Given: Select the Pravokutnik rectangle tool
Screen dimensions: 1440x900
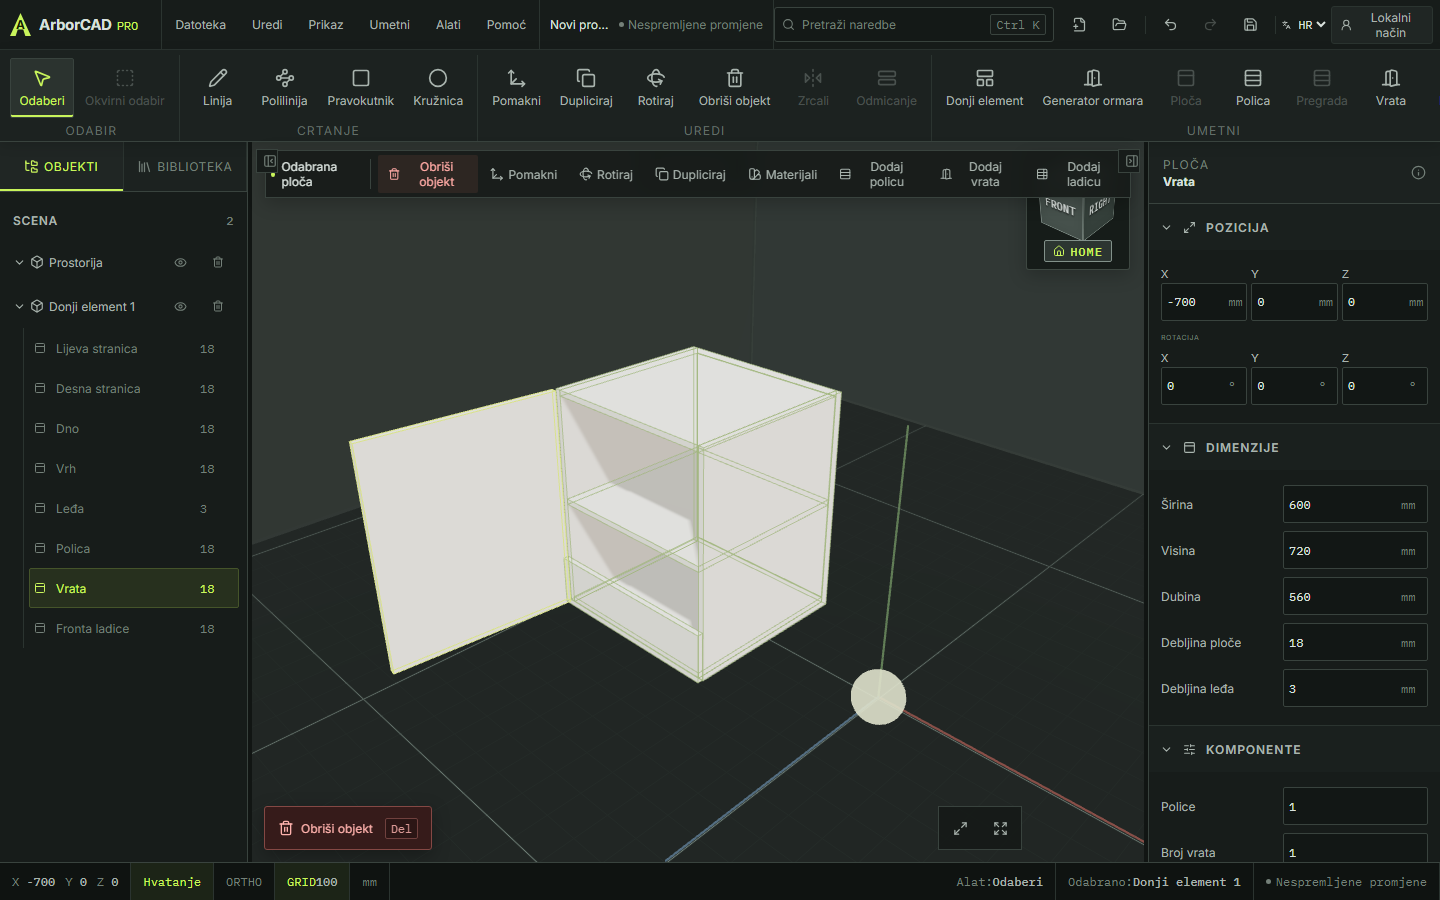Looking at the screenshot, I should 361,87.
